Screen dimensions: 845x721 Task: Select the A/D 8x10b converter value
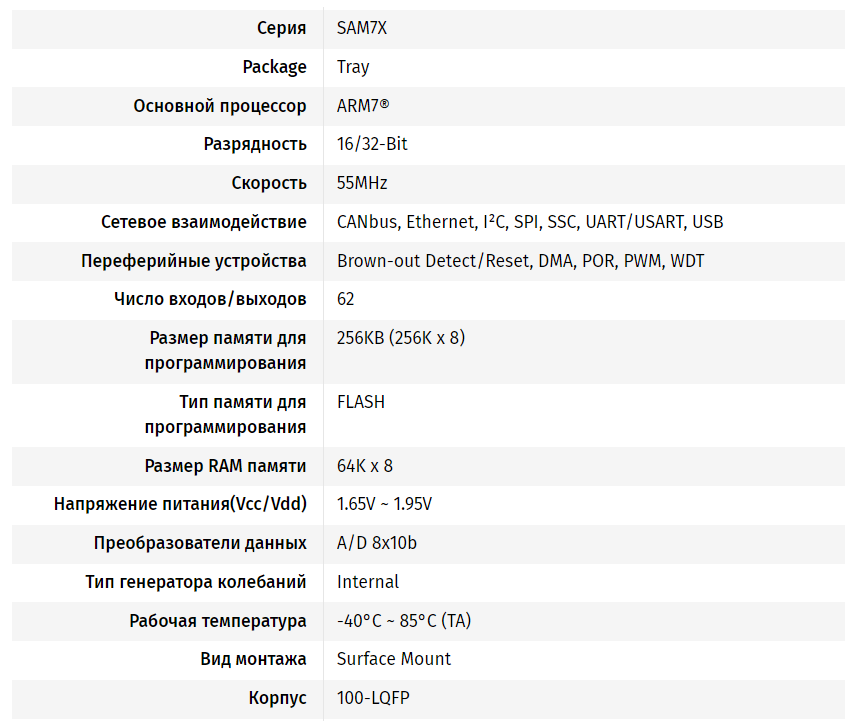[x=377, y=543]
